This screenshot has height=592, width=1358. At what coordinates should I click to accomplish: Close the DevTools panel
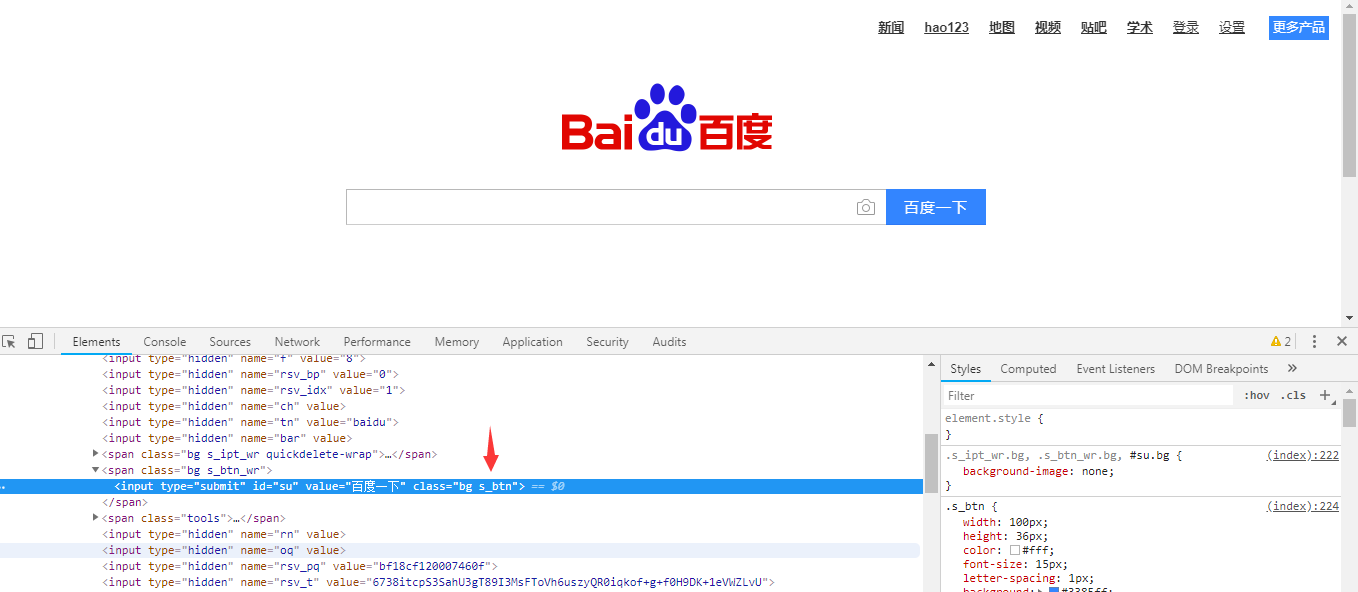tap(1342, 341)
